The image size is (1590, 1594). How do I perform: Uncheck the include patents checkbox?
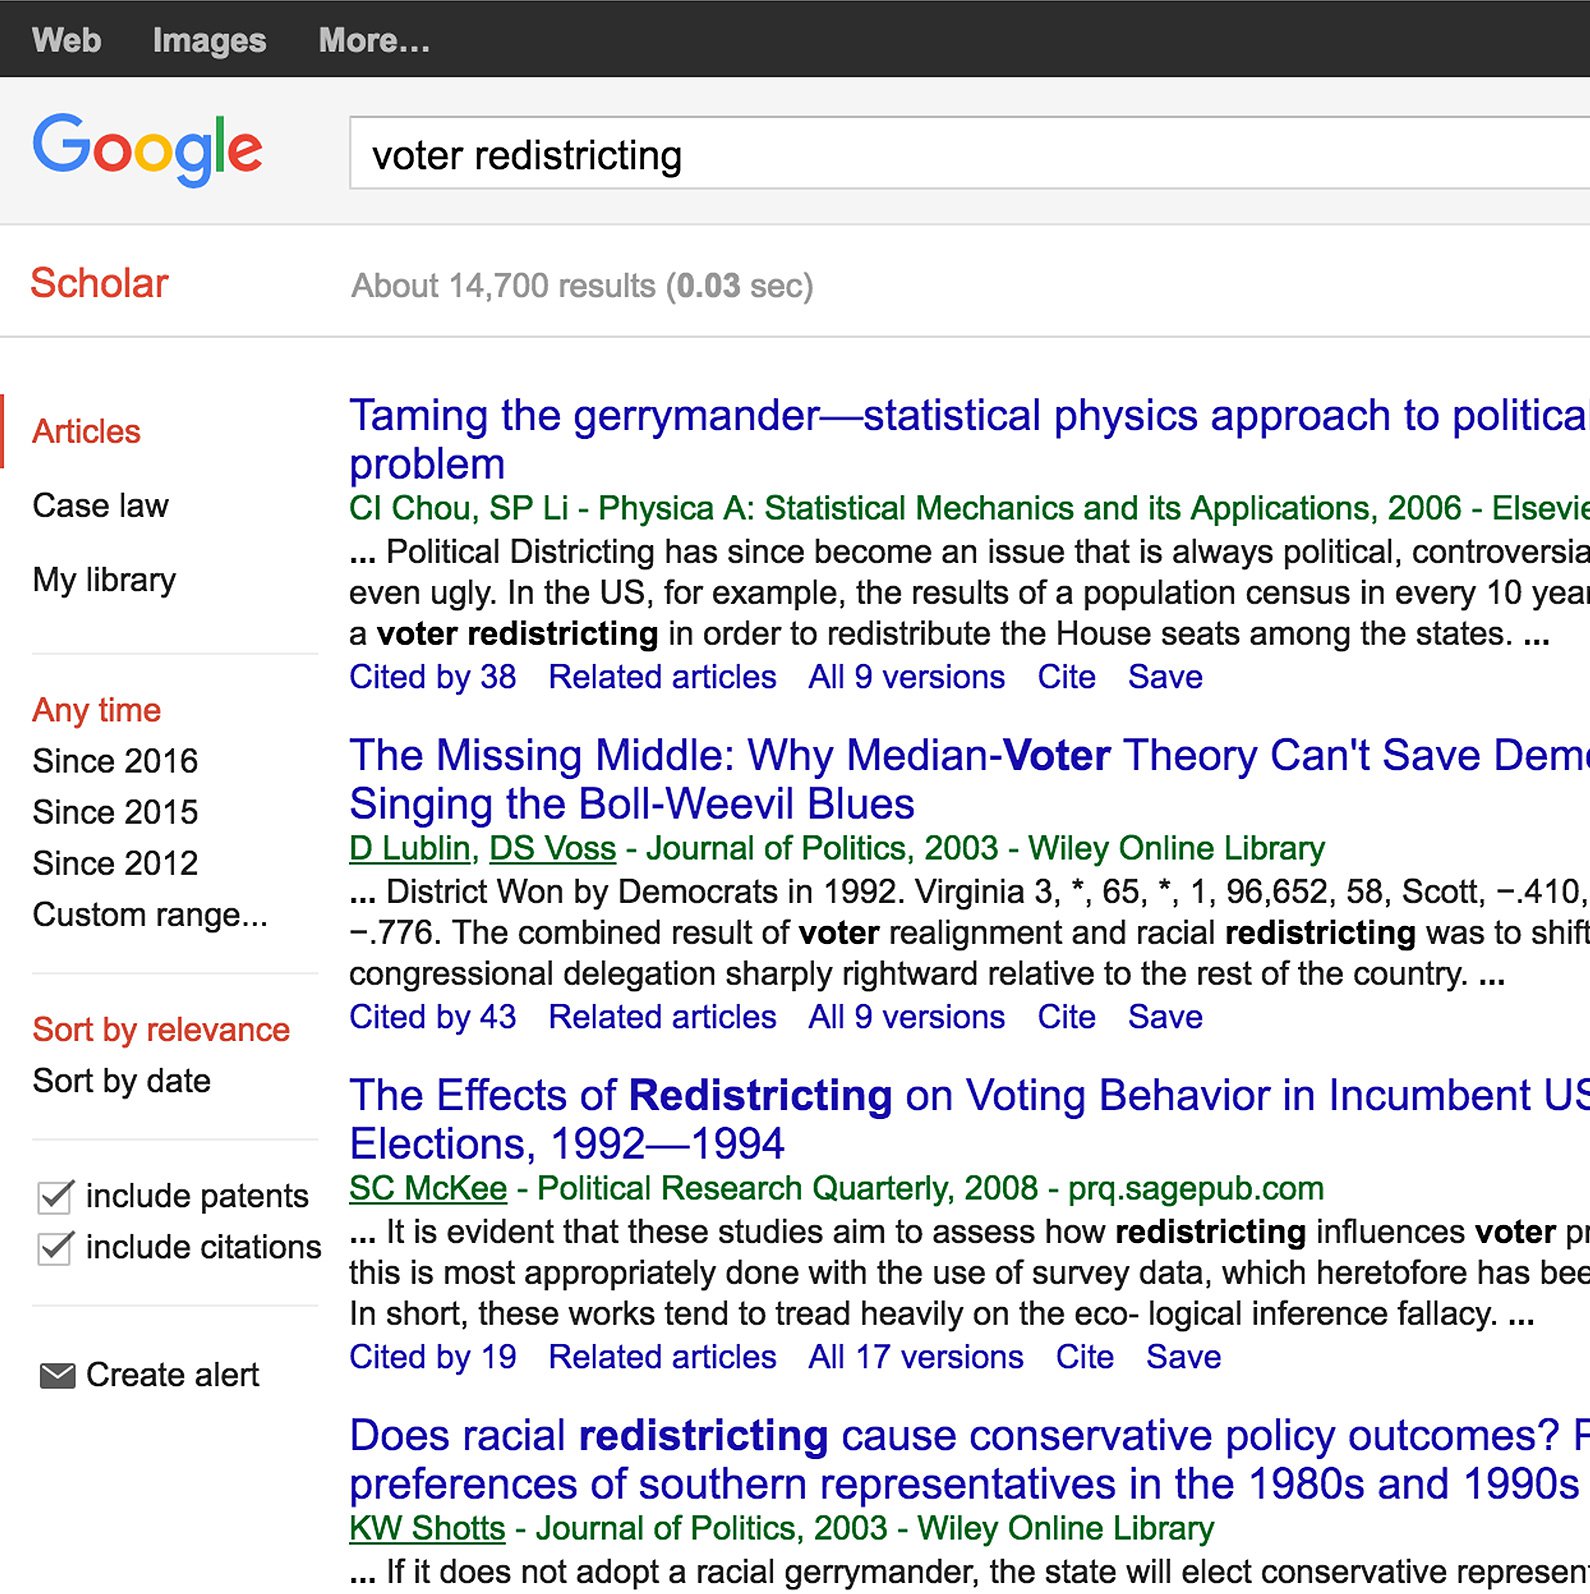pos(55,1196)
